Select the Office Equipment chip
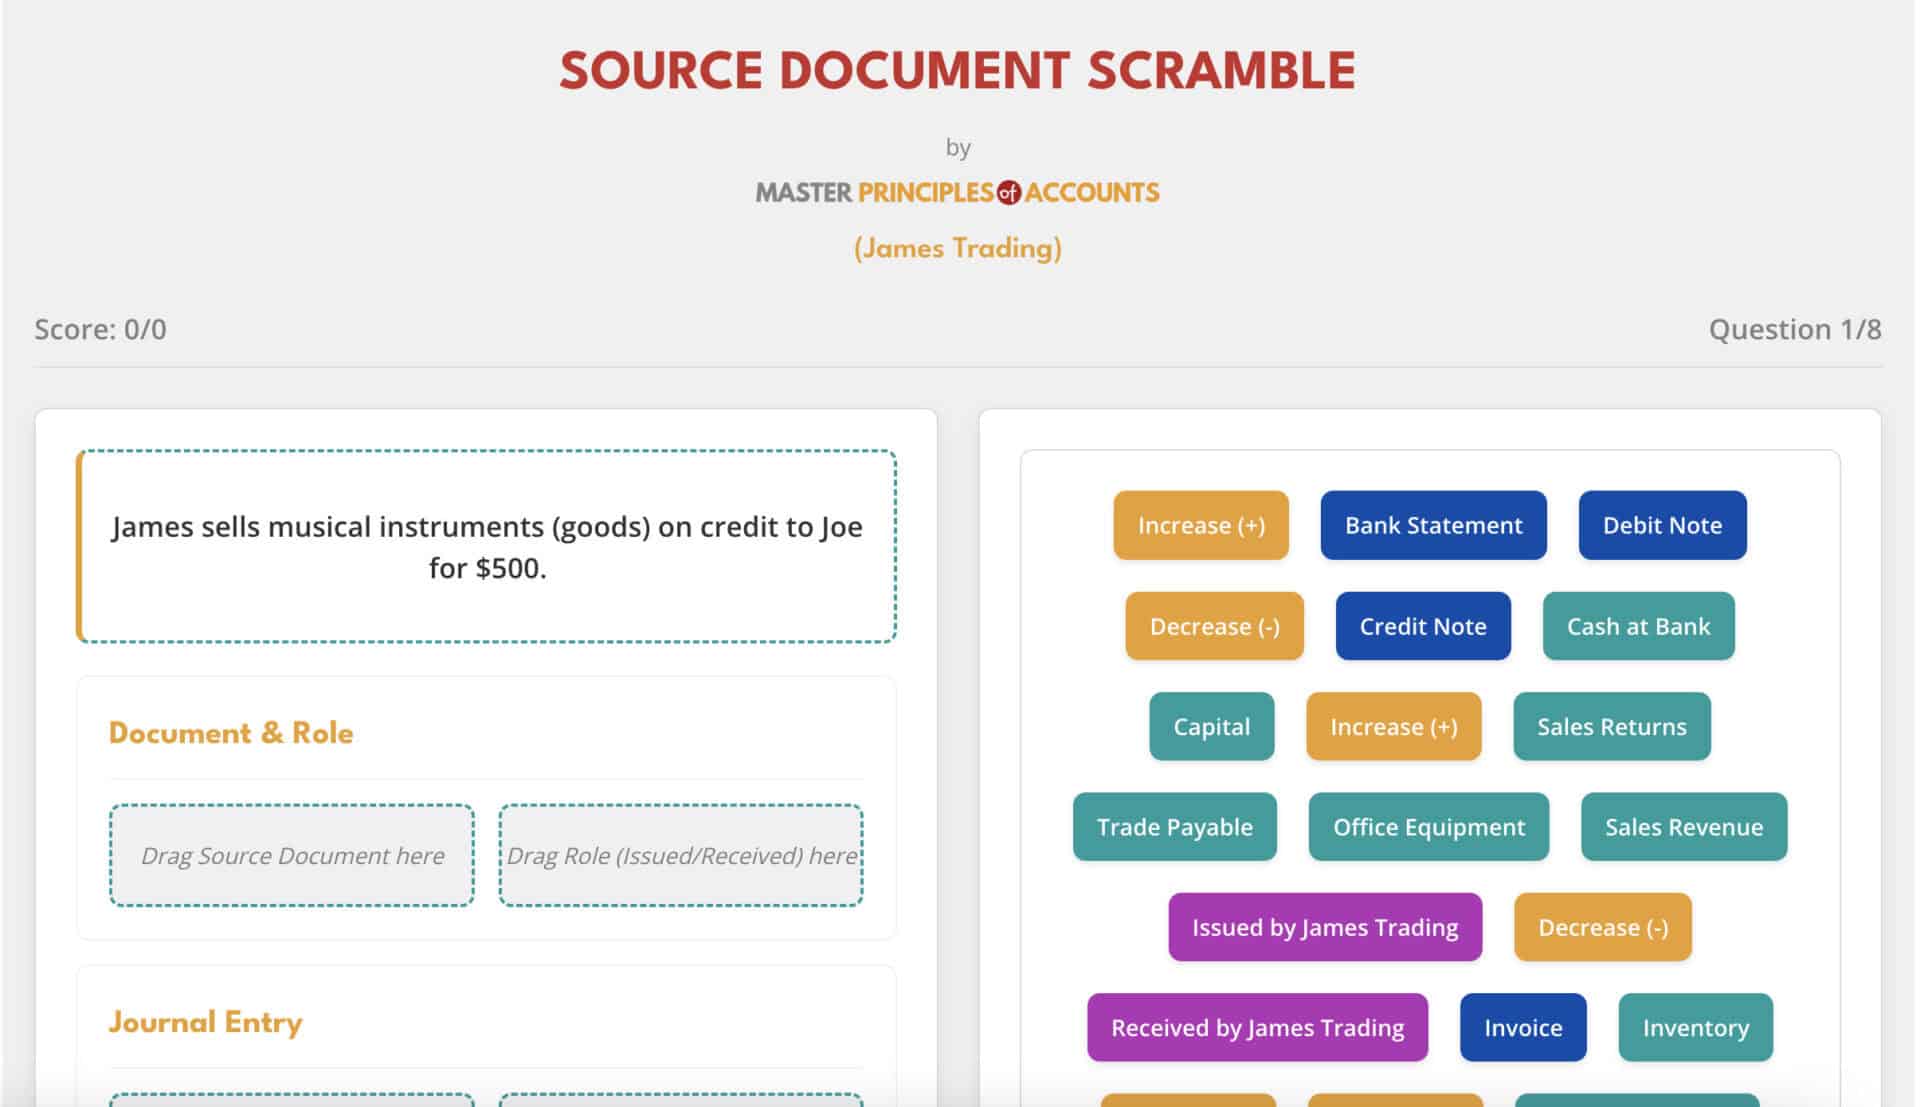 click(x=1428, y=827)
